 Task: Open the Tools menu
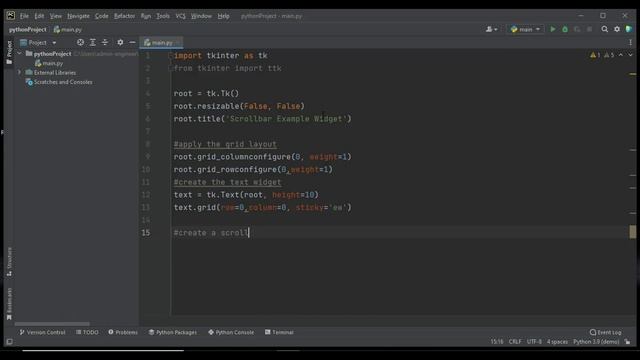[x=163, y=16]
